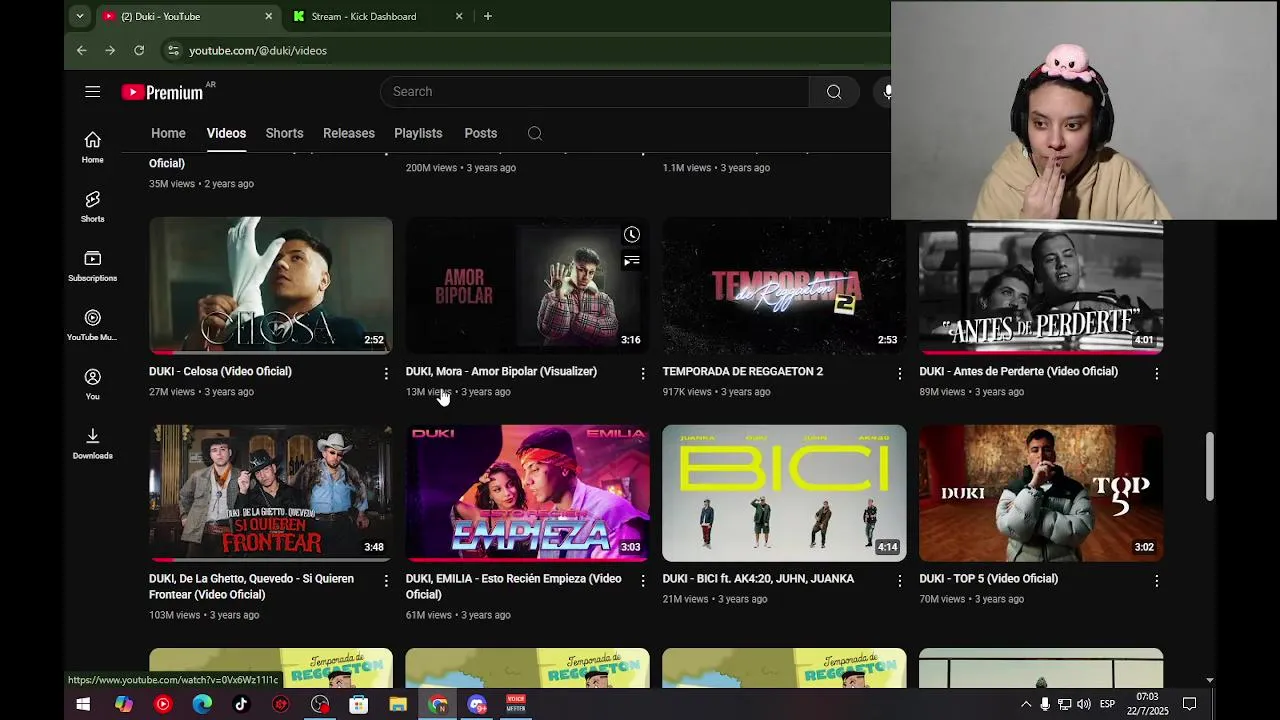Open DUKI - Celosa (Video Oficial) title link
Screen dimensions: 1280x720
(x=220, y=371)
